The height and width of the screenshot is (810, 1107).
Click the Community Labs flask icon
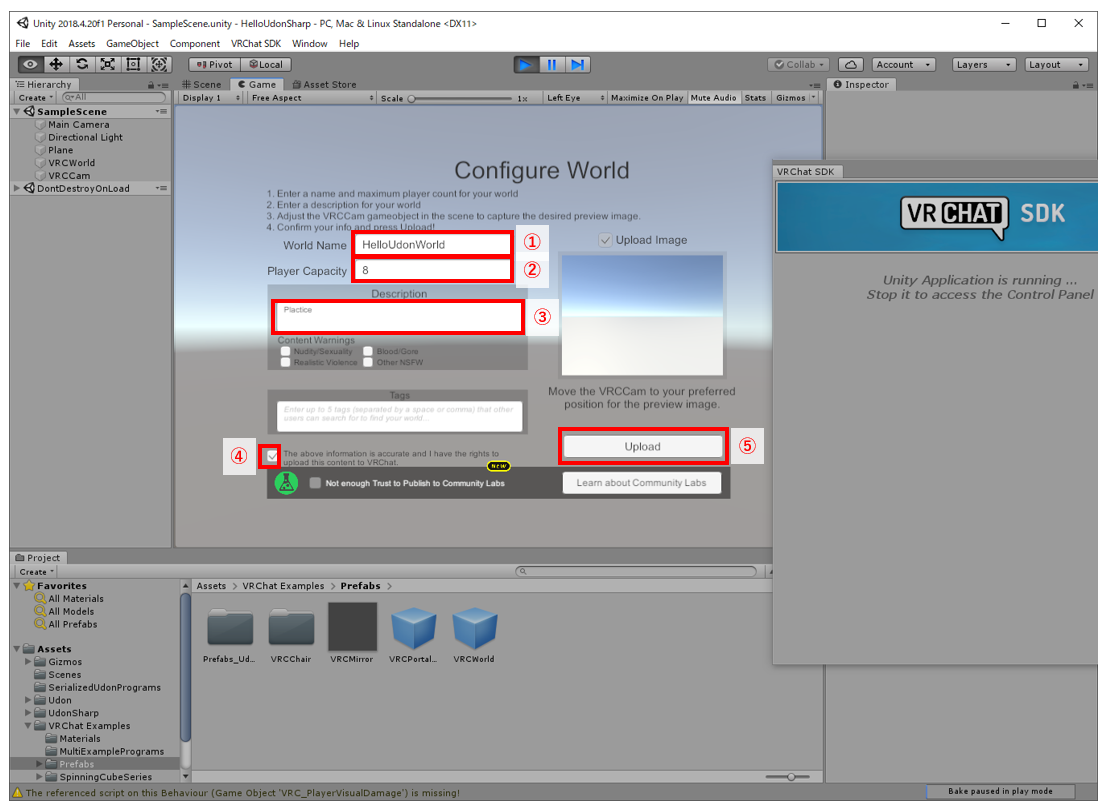tap(286, 483)
